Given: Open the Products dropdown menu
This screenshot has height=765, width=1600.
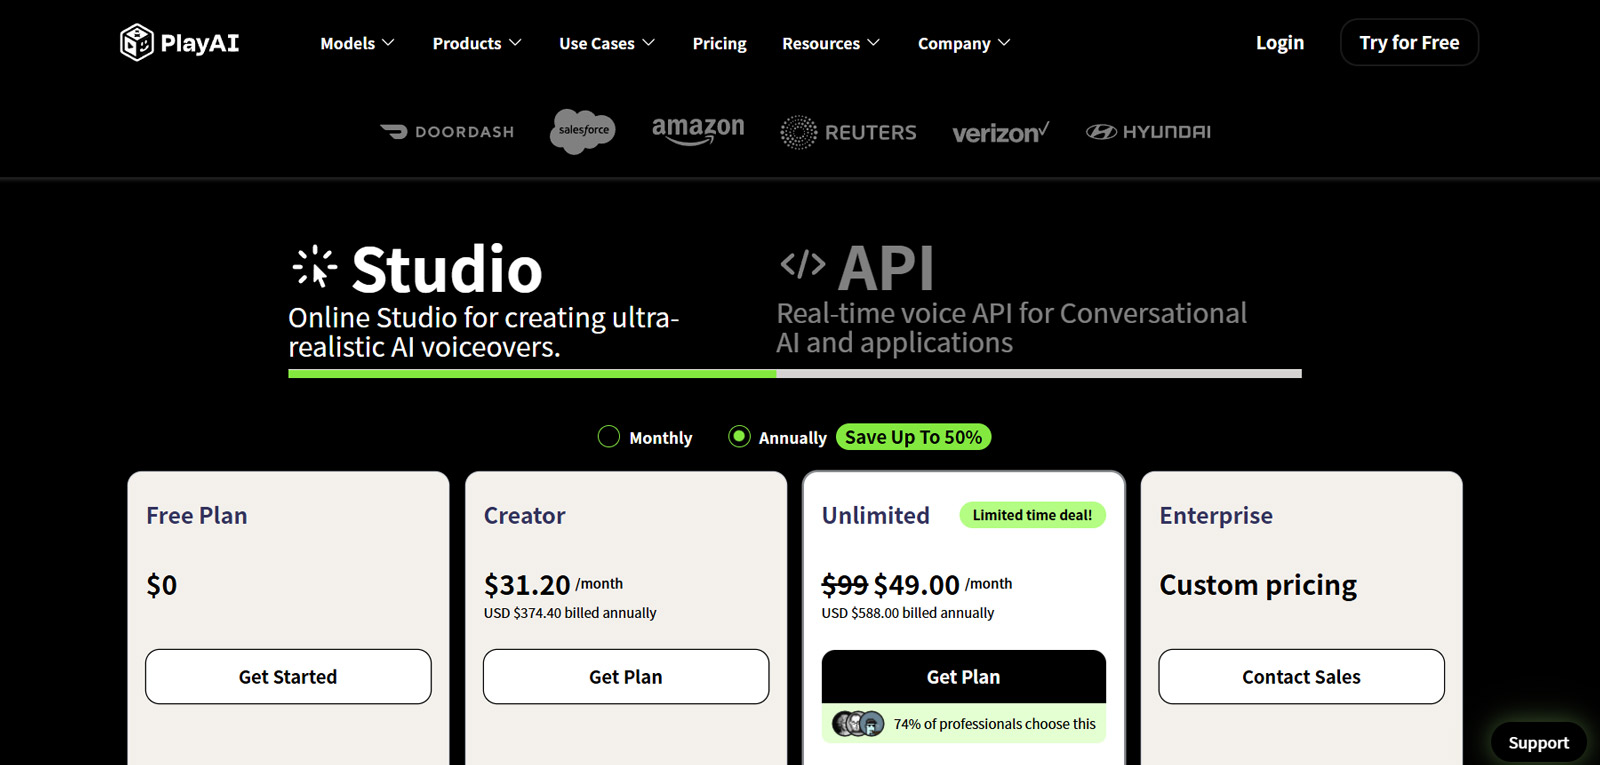Looking at the screenshot, I should 477,43.
